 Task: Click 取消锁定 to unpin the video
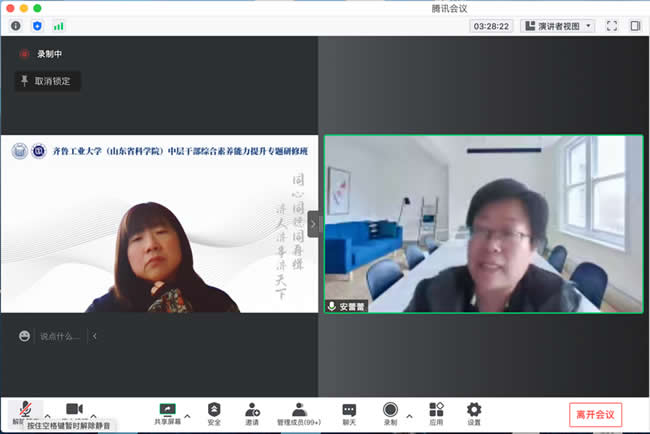tap(47, 81)
